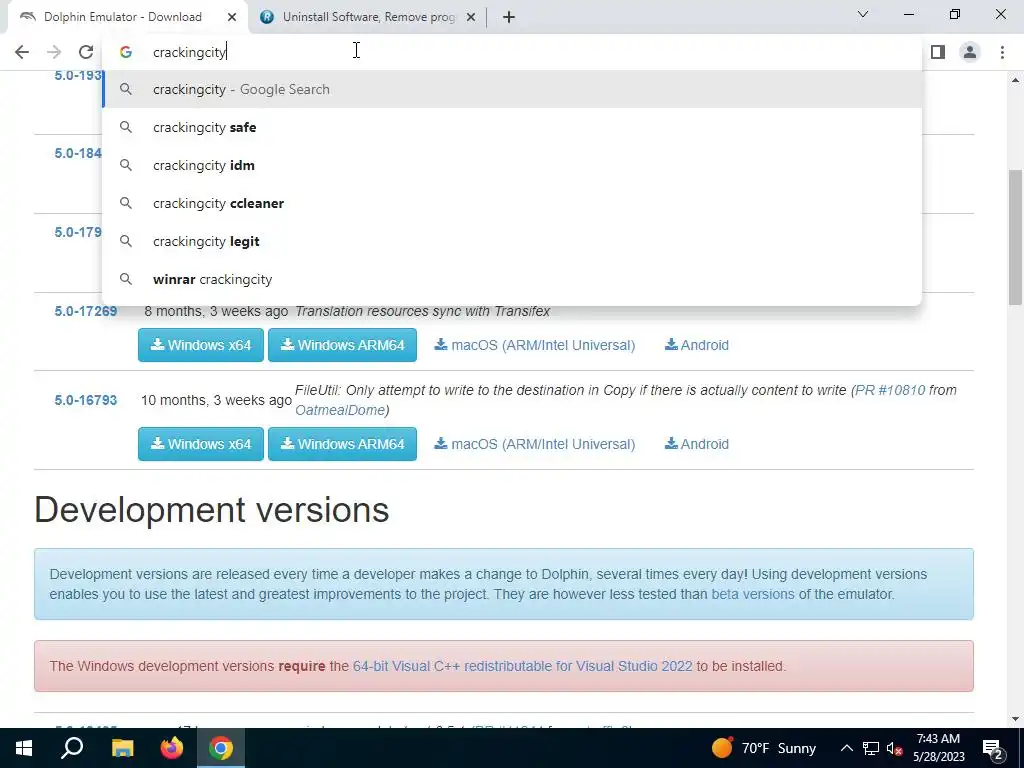1024x768 pixels.
Task: Open the Windows Start menu
Action: click(x=24, y=748)
